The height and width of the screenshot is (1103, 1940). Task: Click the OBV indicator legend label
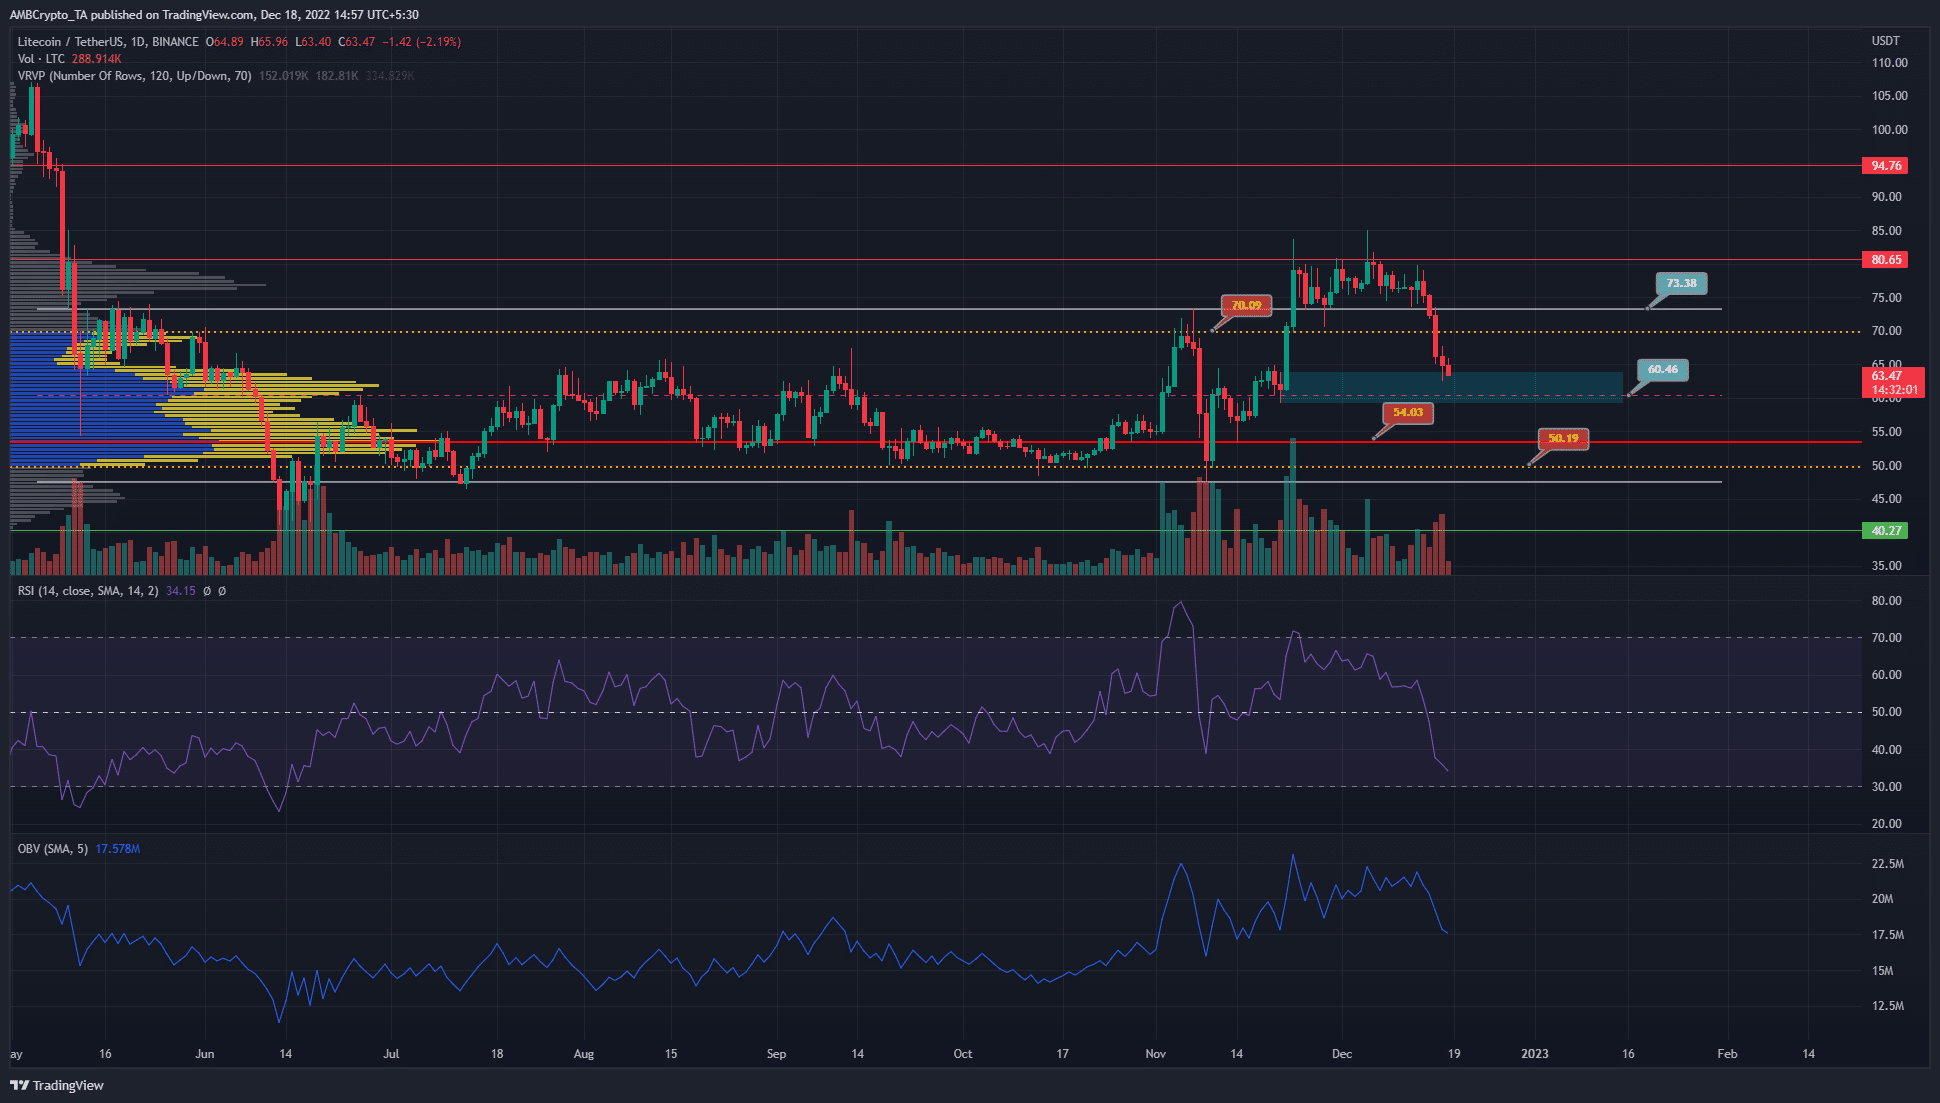tap(53, 849)
